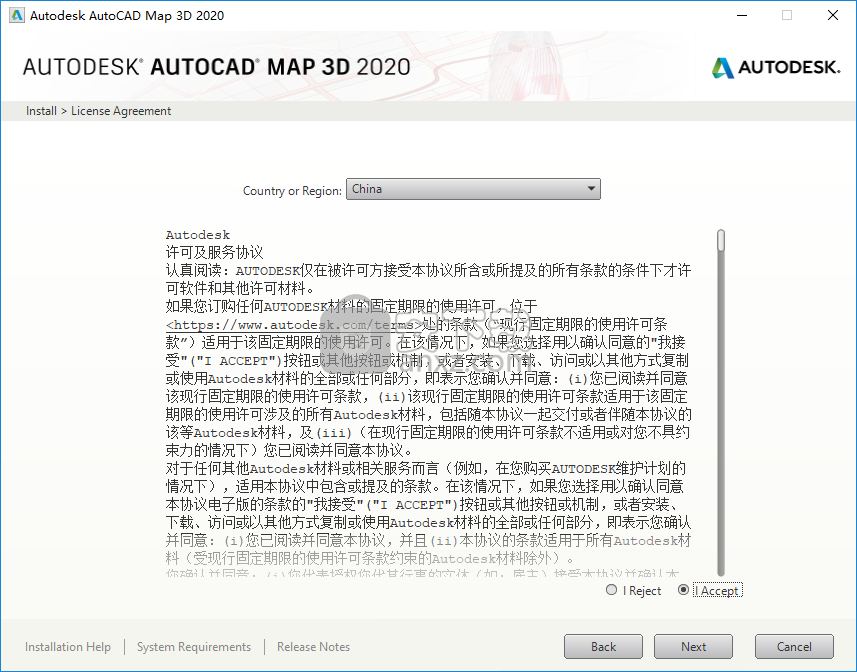Viewport: 857px width, 672px height.
Task: Click the Install breadcrumb item
Action: tap(41, 111)
